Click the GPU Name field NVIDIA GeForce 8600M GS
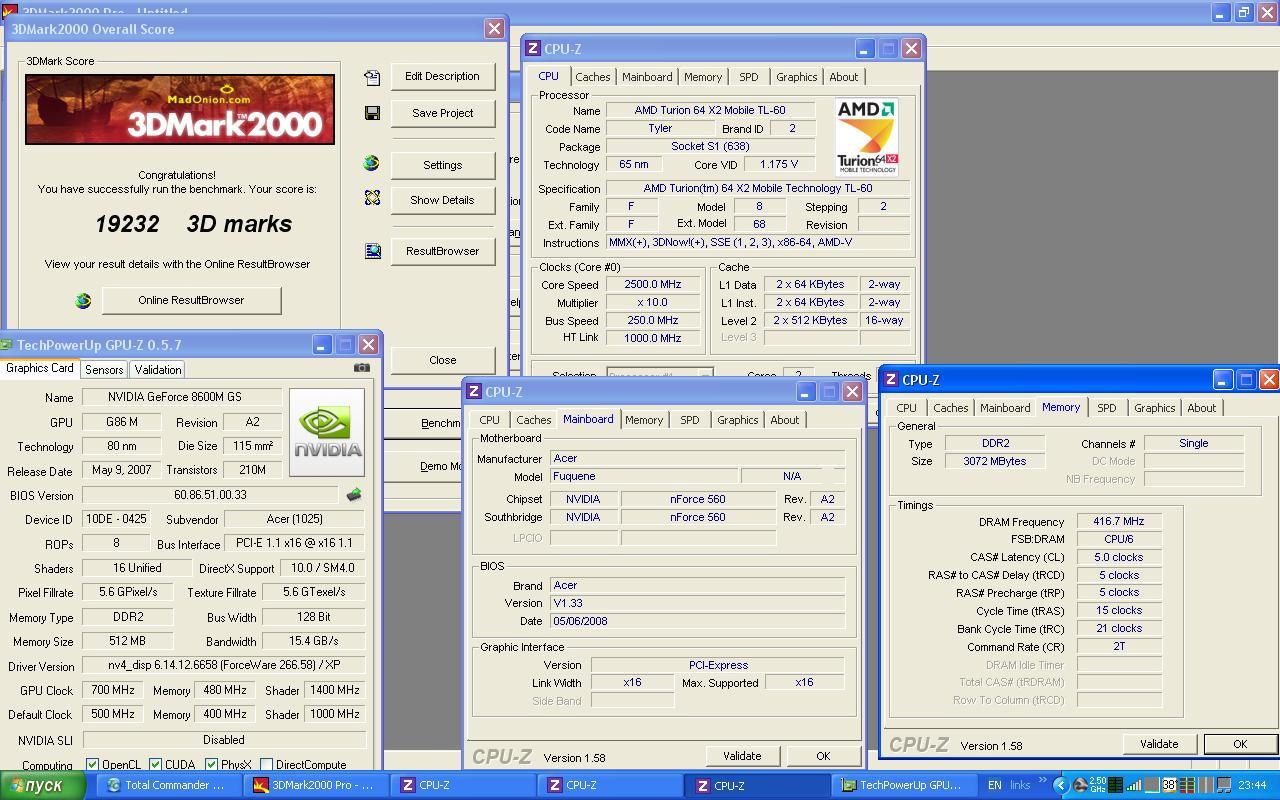 (x=181, y=397)
